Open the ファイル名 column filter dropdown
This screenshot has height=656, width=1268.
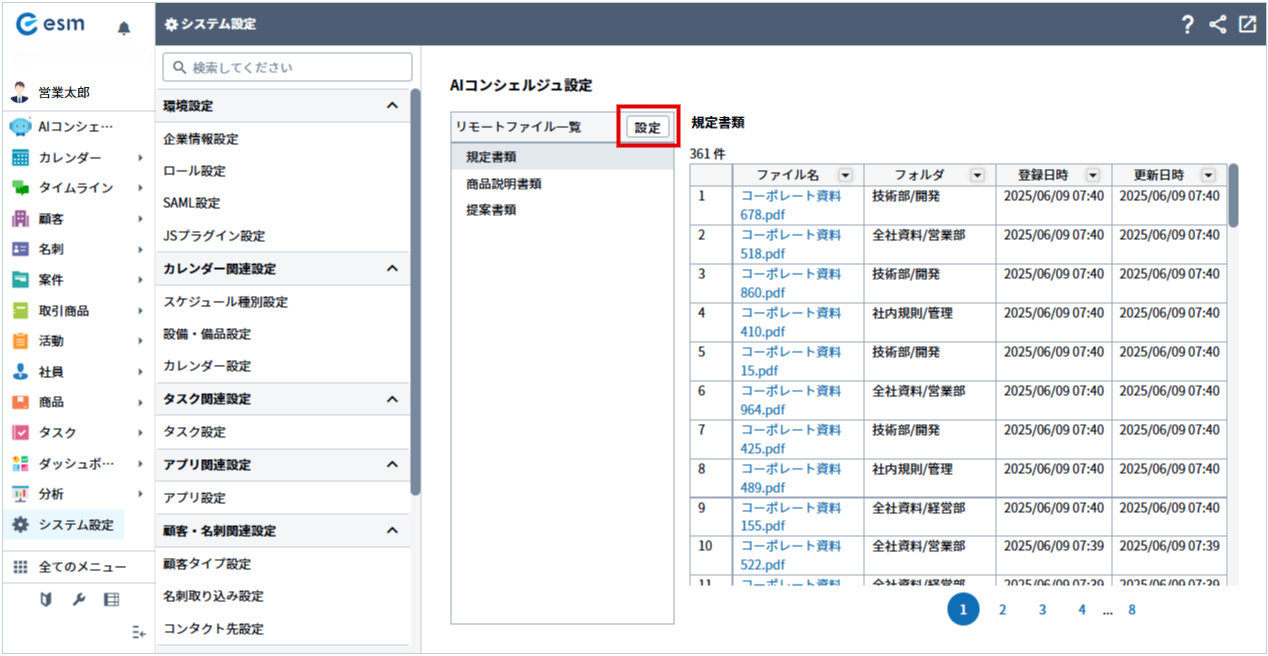pos(846,175)
